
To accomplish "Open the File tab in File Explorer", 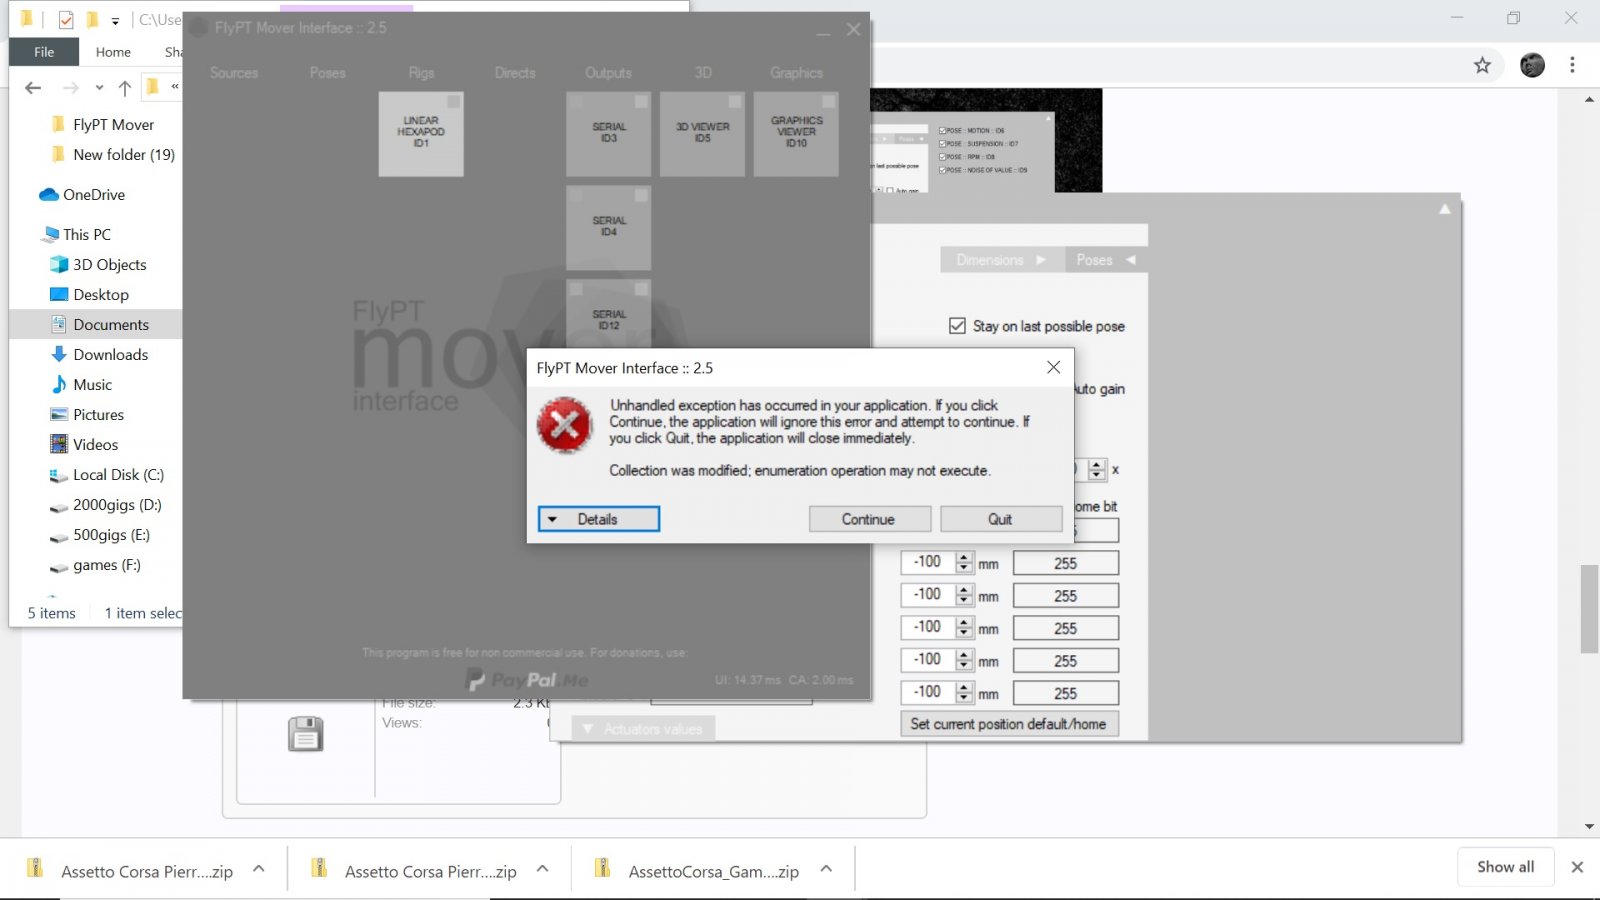I will 44,52.
